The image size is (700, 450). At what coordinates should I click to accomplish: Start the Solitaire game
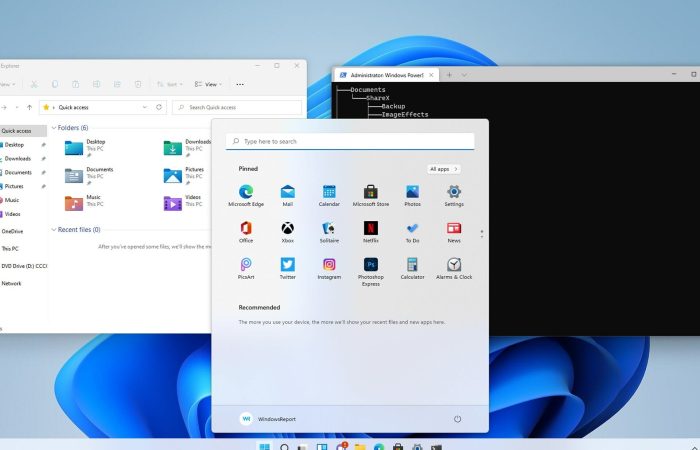click(329, 232)
